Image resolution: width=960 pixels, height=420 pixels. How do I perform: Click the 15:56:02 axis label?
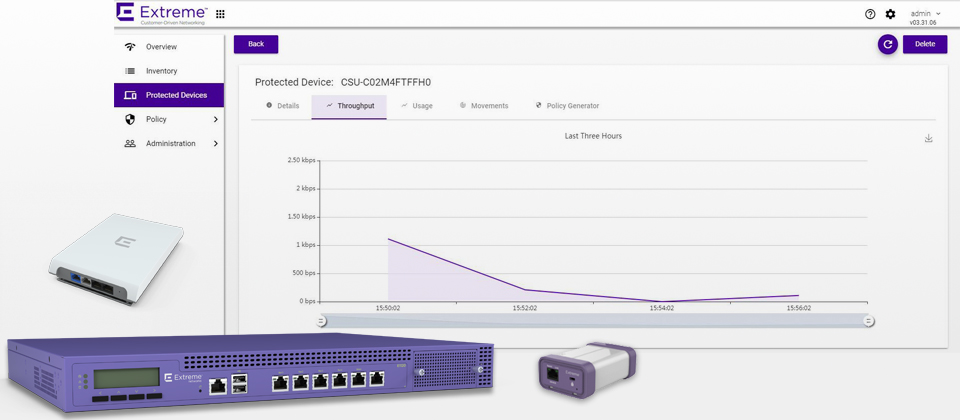pos(798,309)
